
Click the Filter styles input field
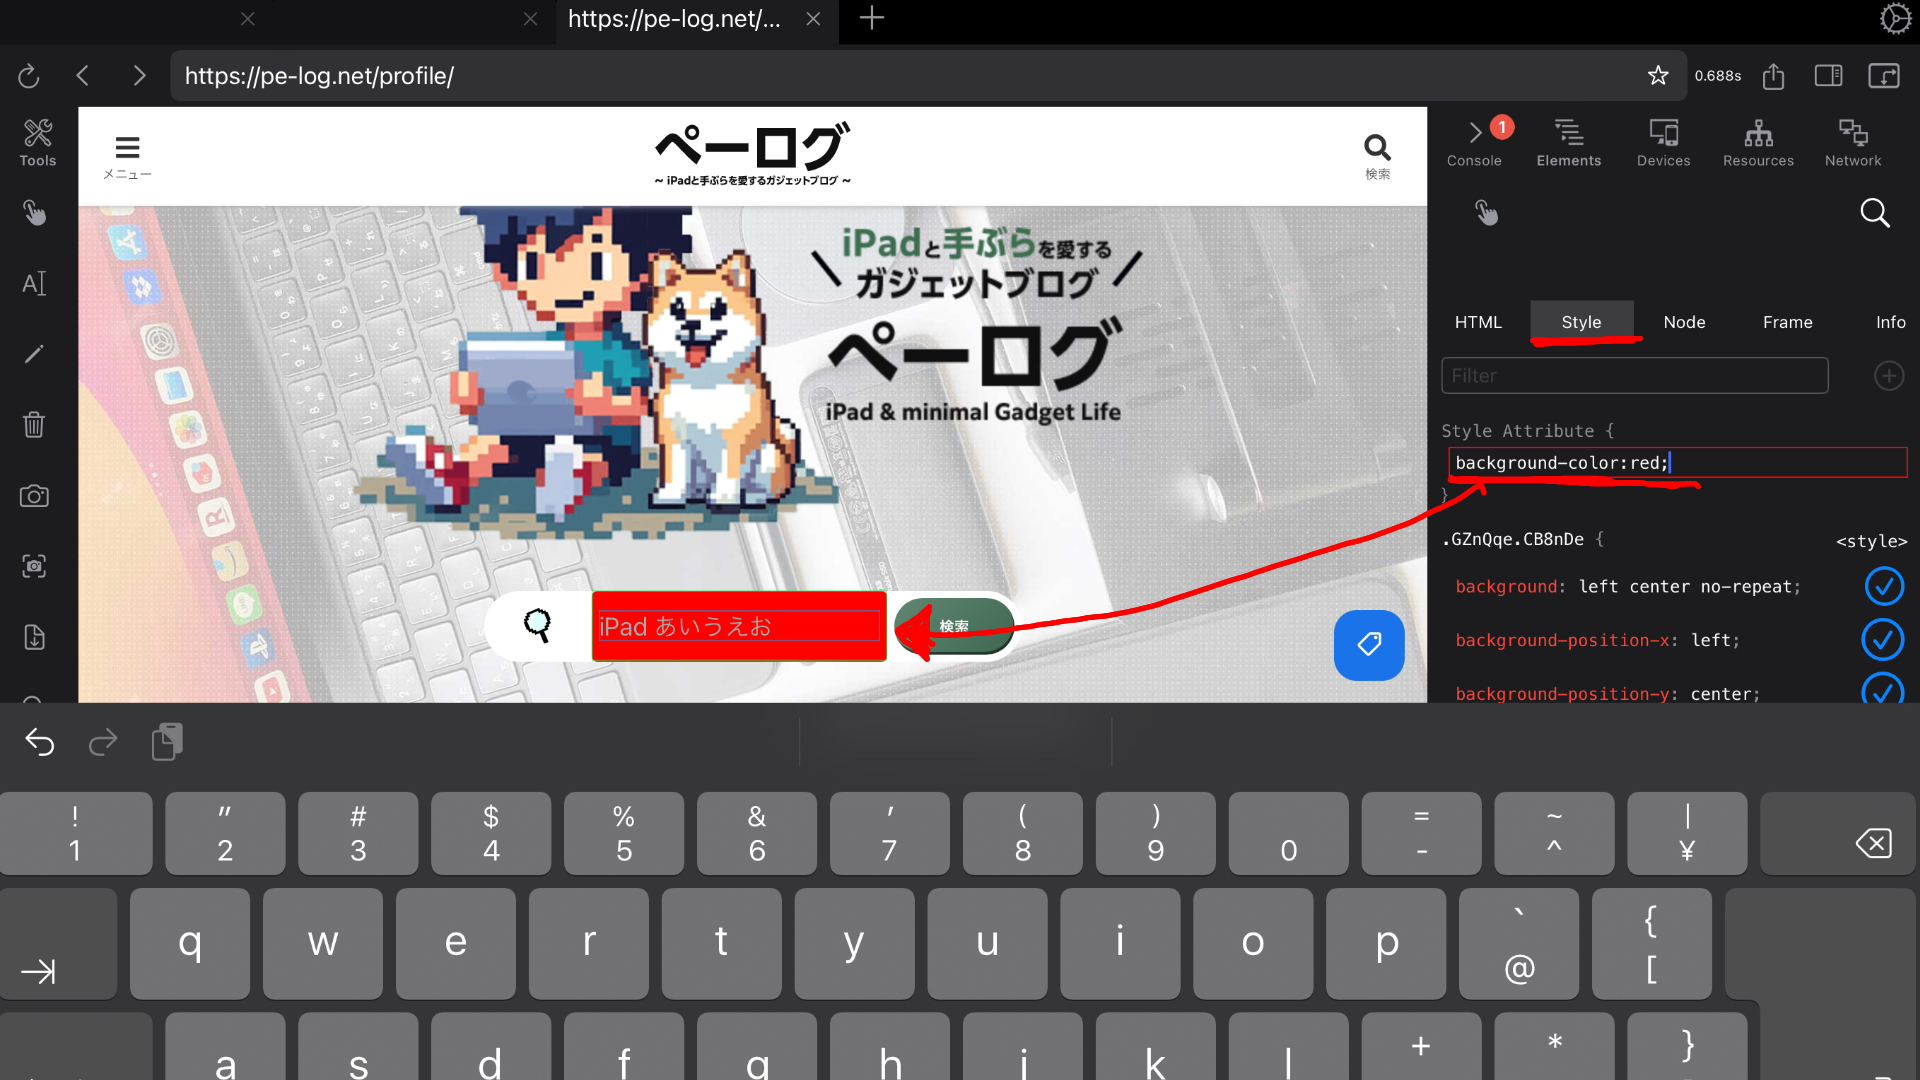[1634, 376]
